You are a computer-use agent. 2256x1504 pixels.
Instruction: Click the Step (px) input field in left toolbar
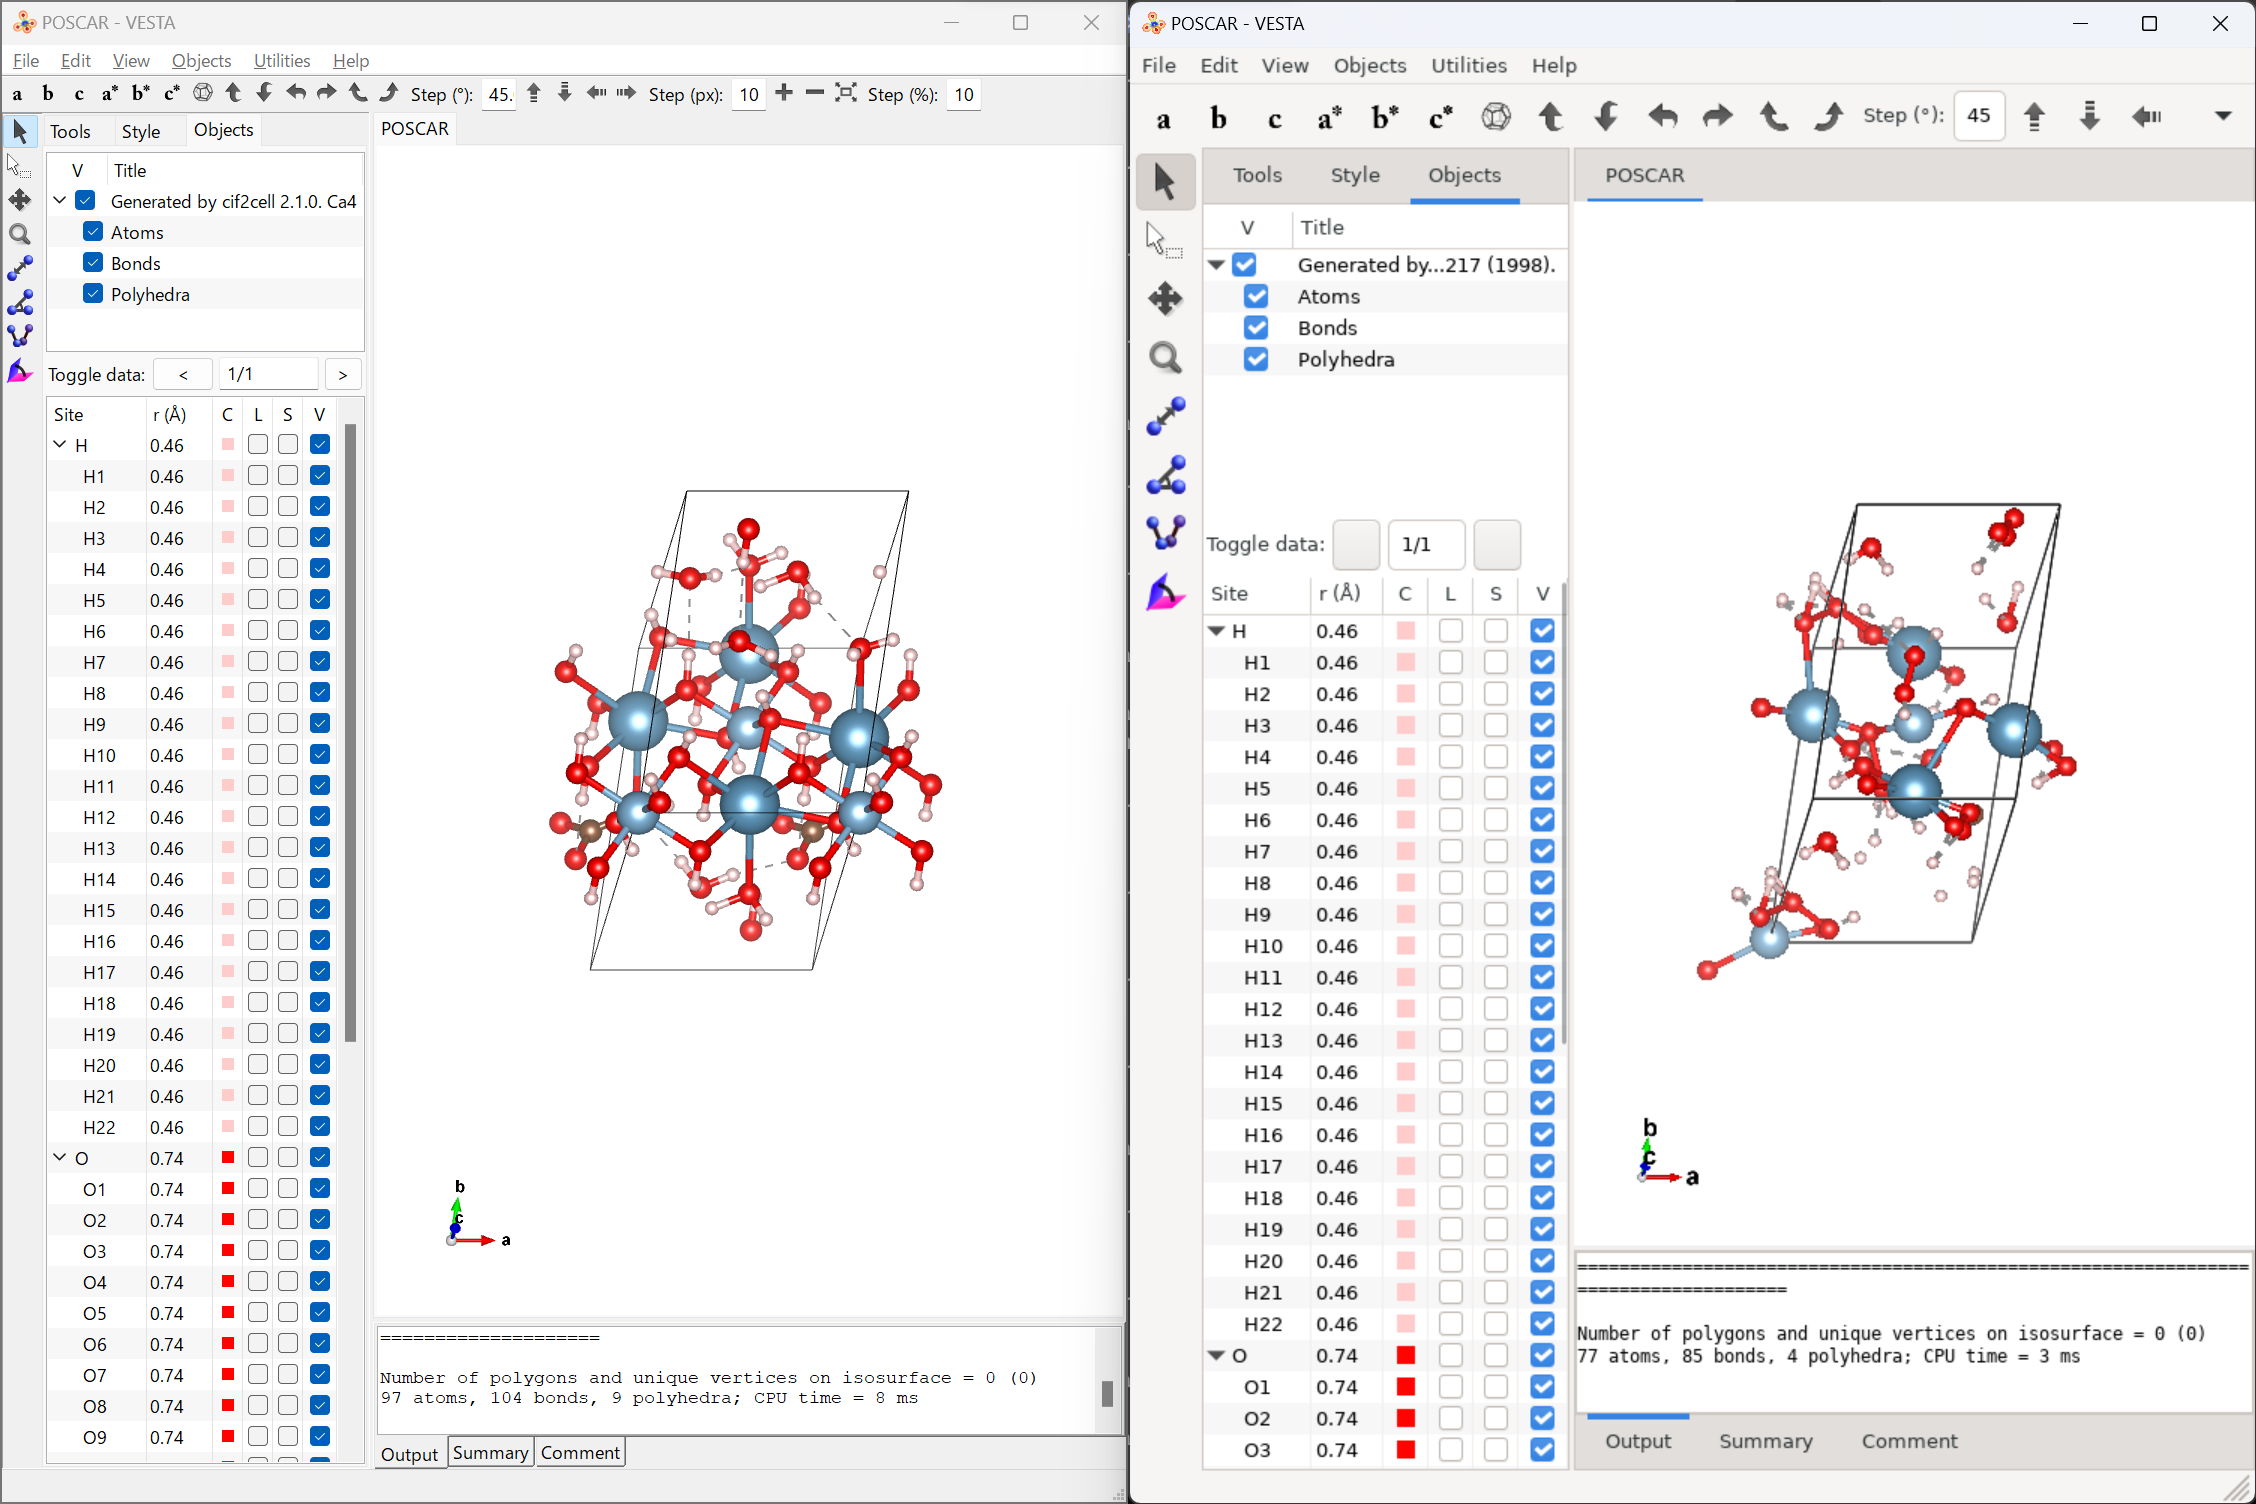(x=749, y=94)
